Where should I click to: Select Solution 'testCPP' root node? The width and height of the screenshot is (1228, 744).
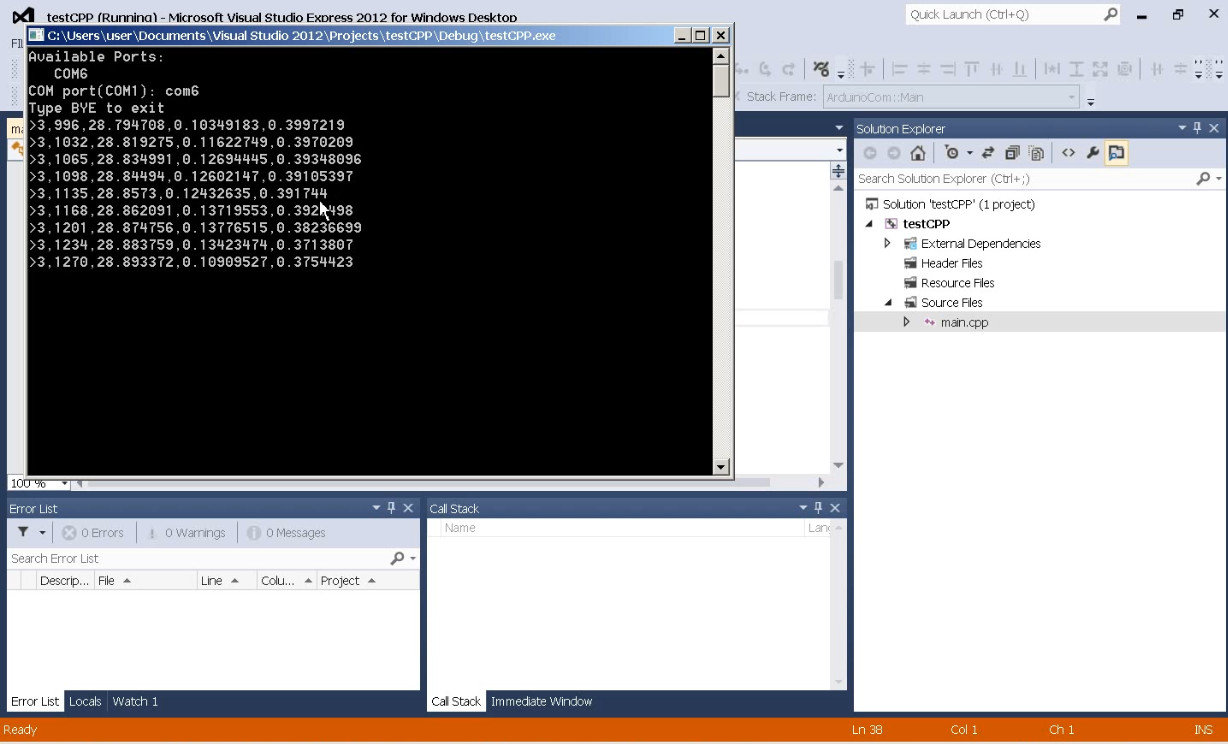[x=950, y=204]
